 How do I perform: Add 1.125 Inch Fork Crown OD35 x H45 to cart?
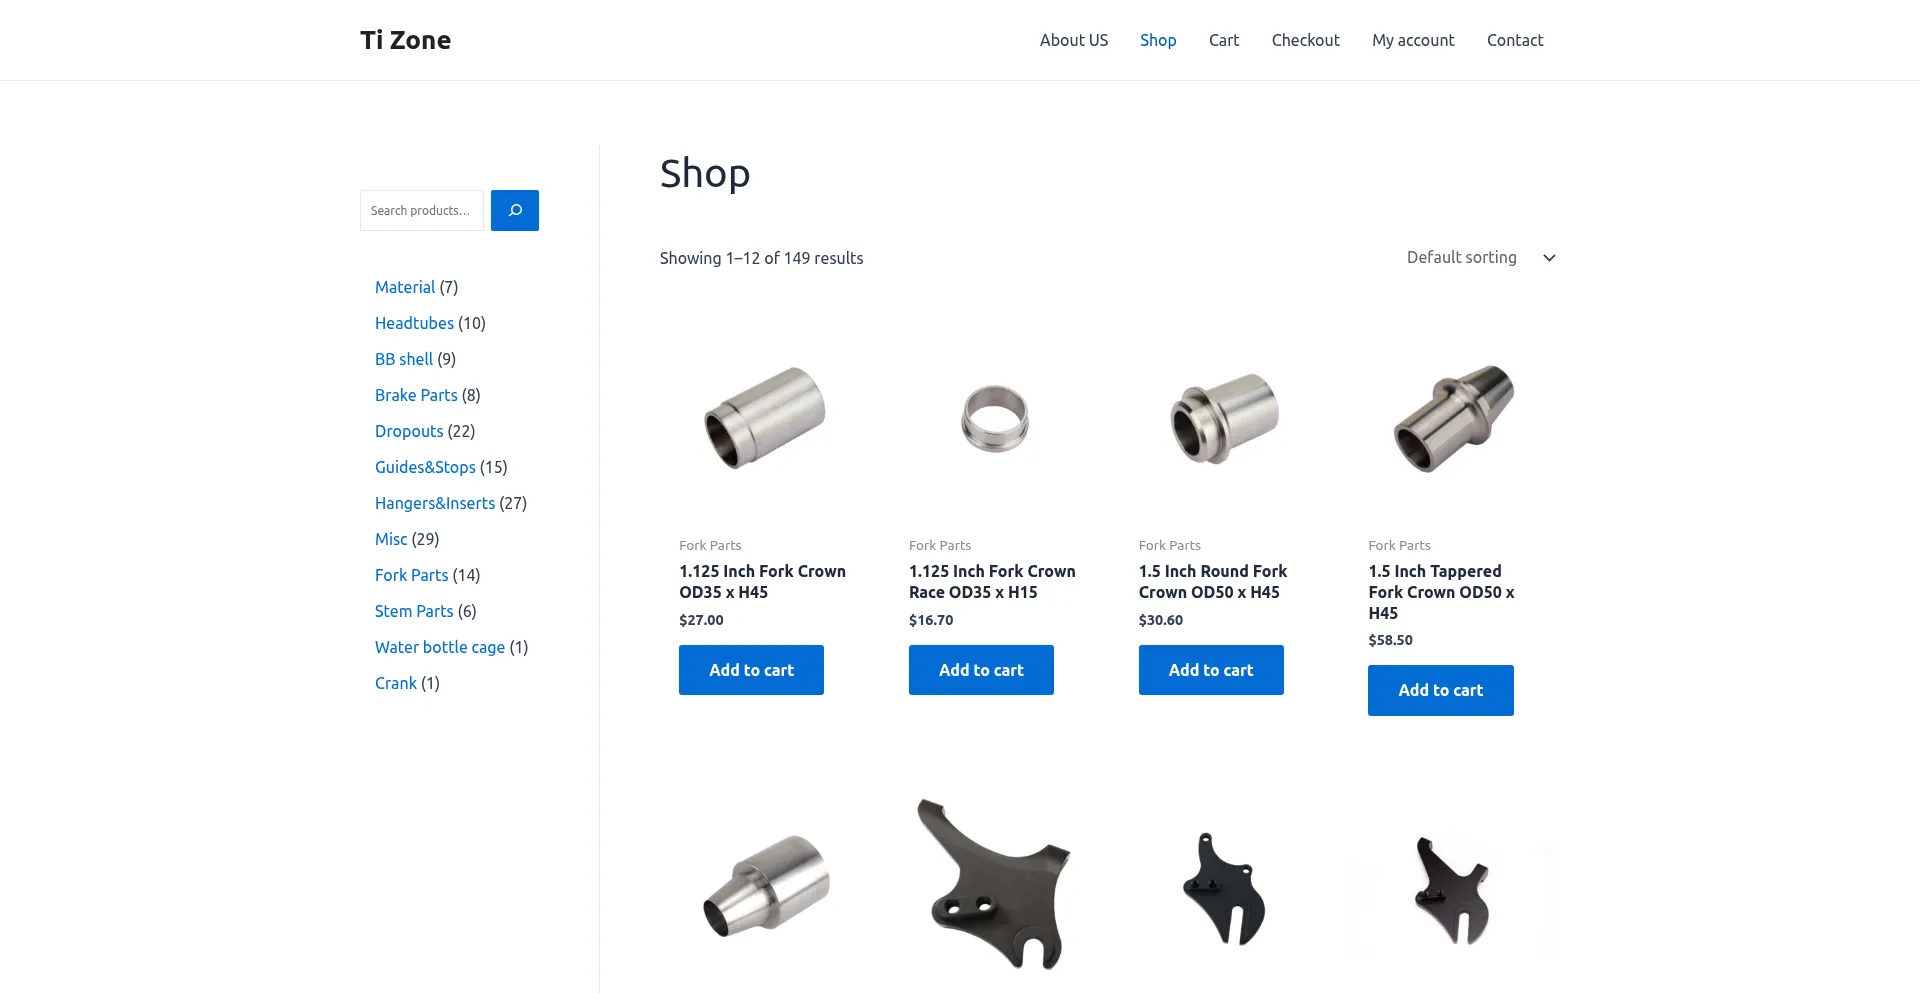751,670
